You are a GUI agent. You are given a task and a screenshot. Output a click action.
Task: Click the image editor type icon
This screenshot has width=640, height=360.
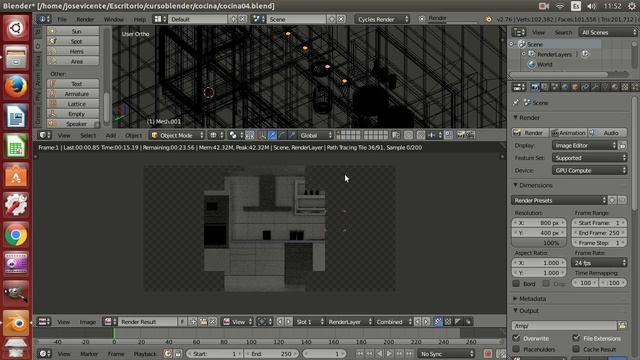(x=44, y=322)
